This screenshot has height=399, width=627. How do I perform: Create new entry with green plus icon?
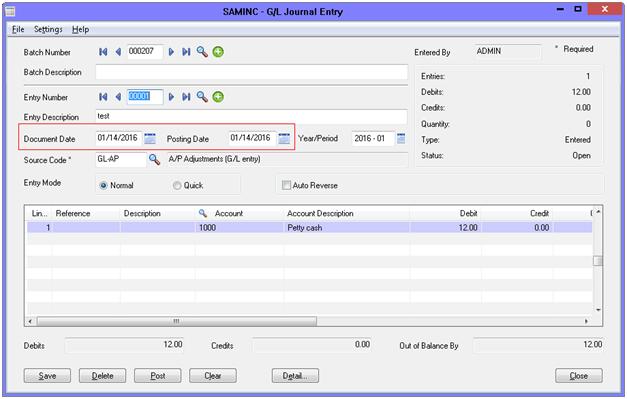click(x=218, y=96)
